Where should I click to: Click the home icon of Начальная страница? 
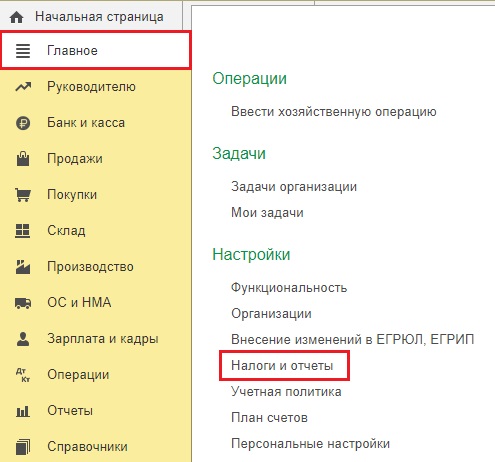(x=17, y=17)
